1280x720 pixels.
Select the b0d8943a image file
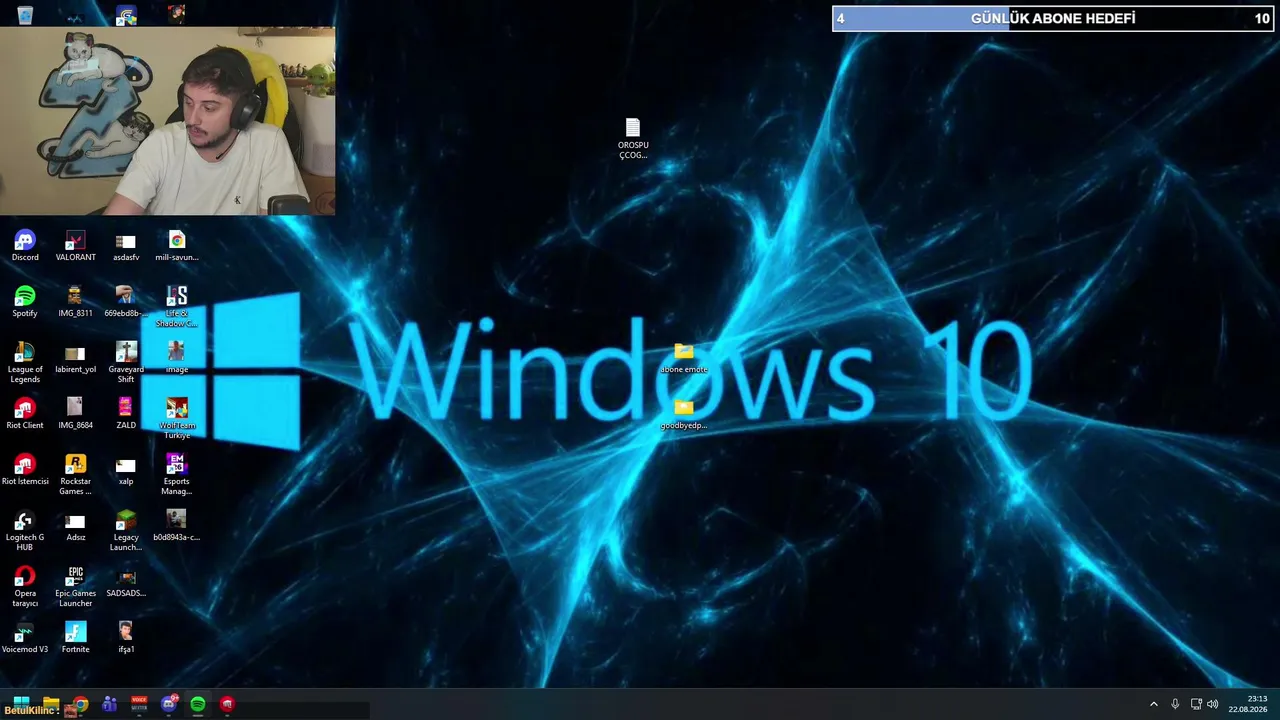tap(177, 526)
